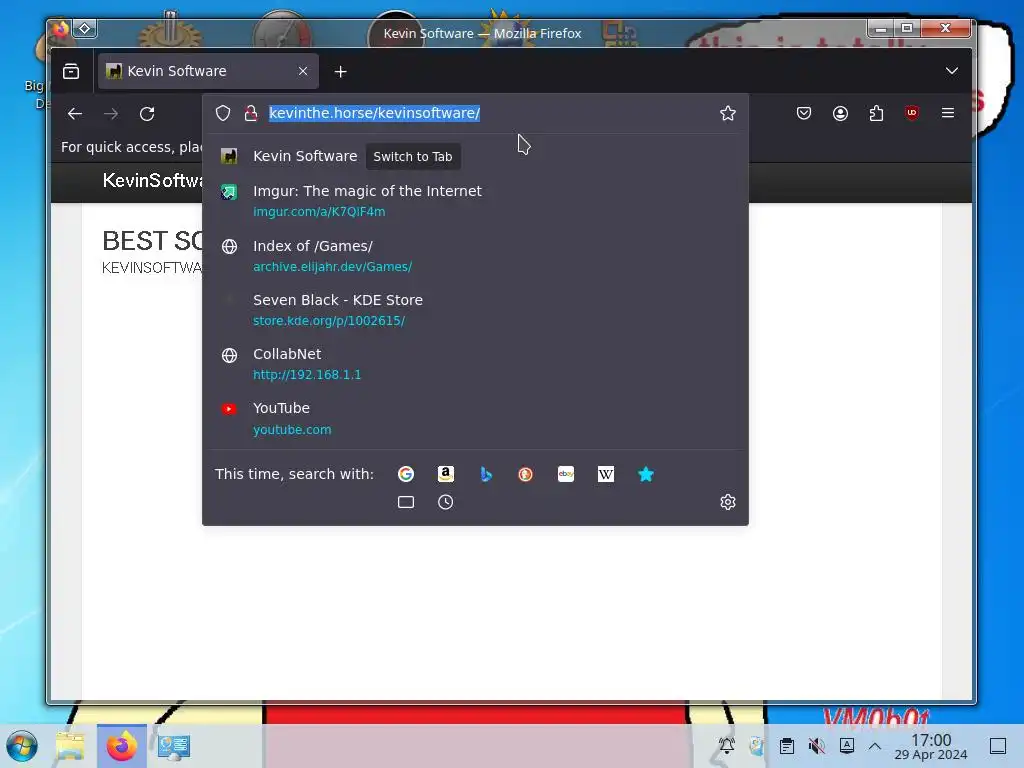Open a new tab with plus button
This screenshot has width=1024, height=768.
[340, 72]
